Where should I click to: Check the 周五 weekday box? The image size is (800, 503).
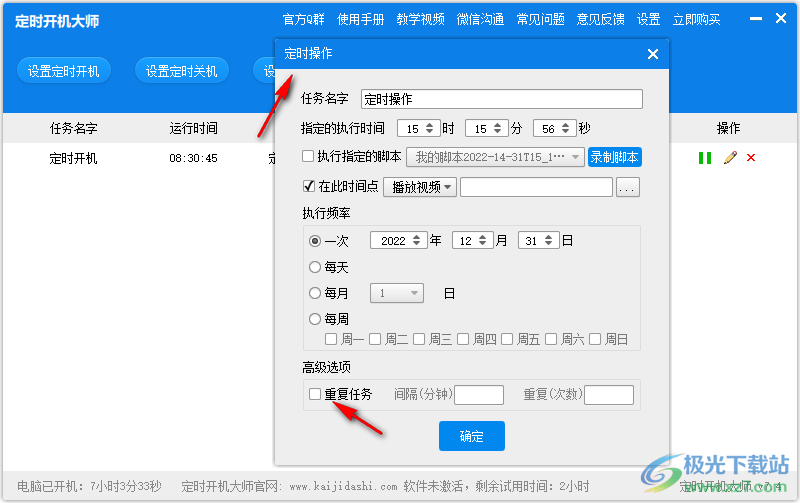[x=507, y=339]
